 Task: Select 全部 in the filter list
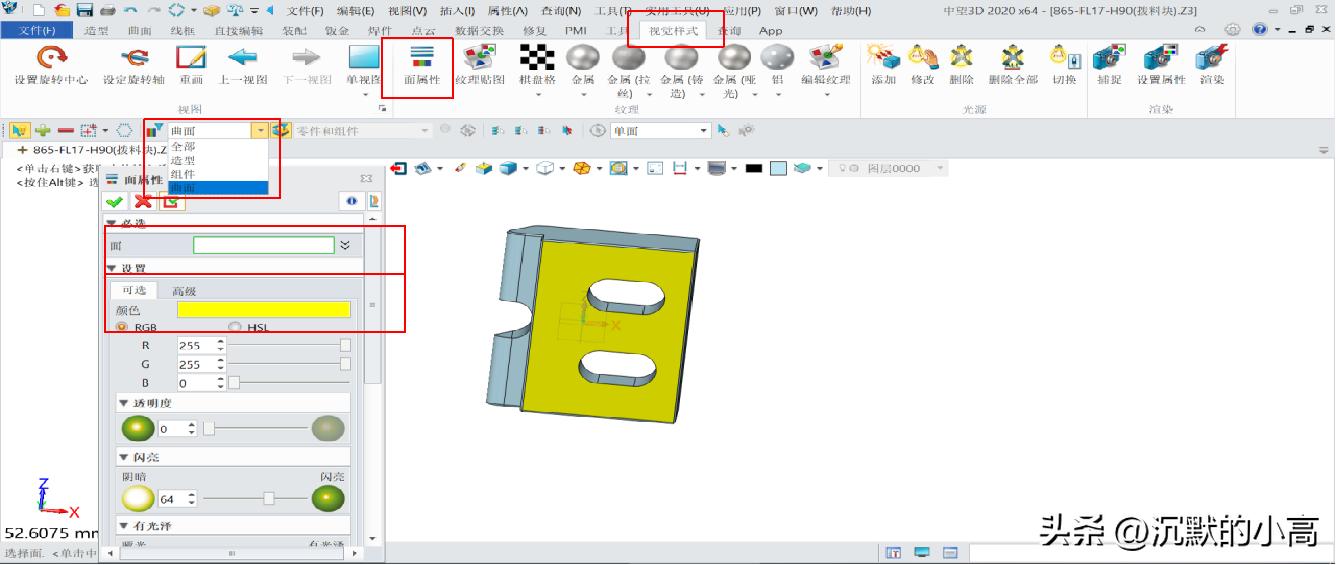pos(183,146)
